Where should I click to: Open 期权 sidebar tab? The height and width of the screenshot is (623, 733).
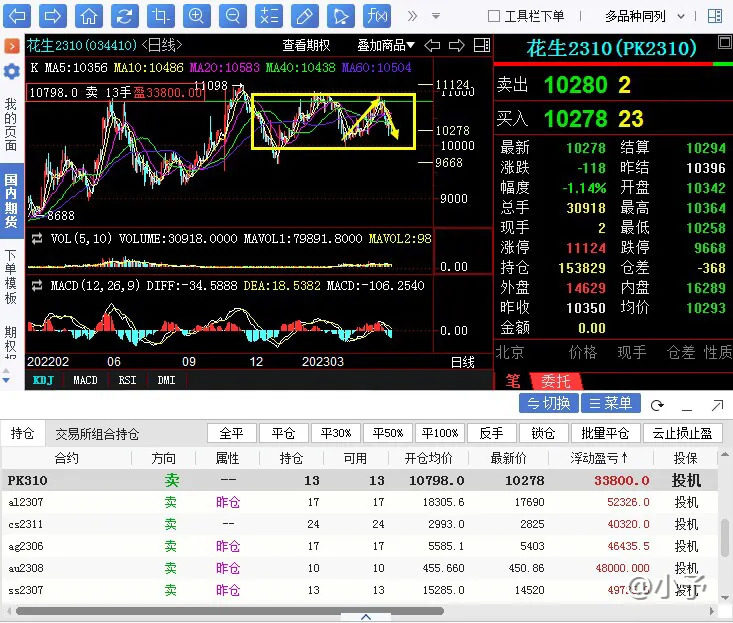11,342
